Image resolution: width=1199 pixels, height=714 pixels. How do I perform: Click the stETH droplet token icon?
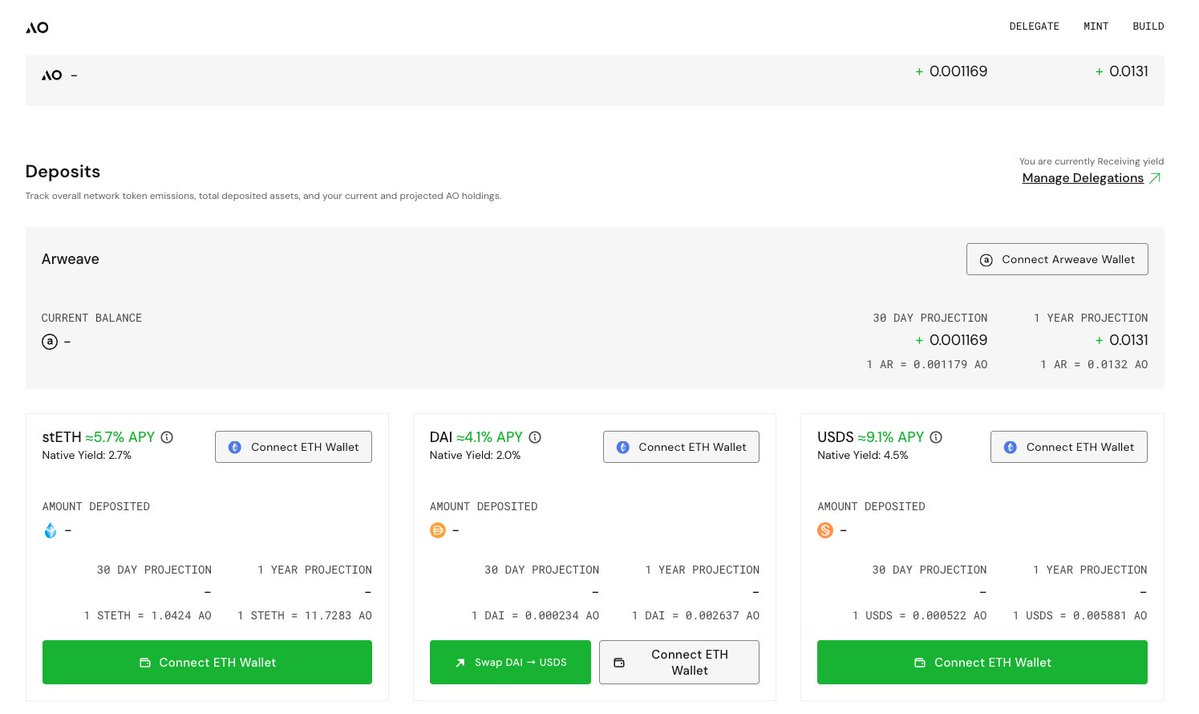(x=50, y=531)
